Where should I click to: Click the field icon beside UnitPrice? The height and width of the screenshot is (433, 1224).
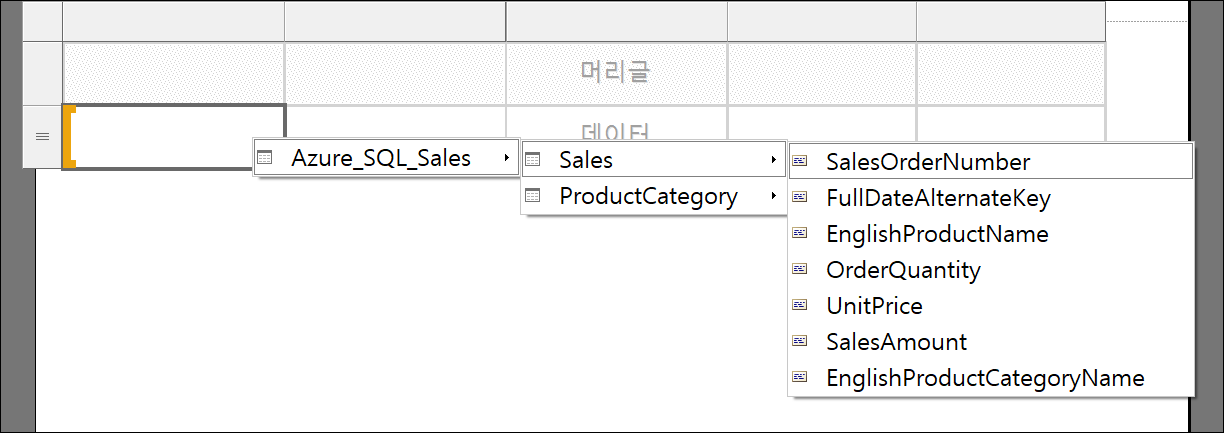click(800, 306)
